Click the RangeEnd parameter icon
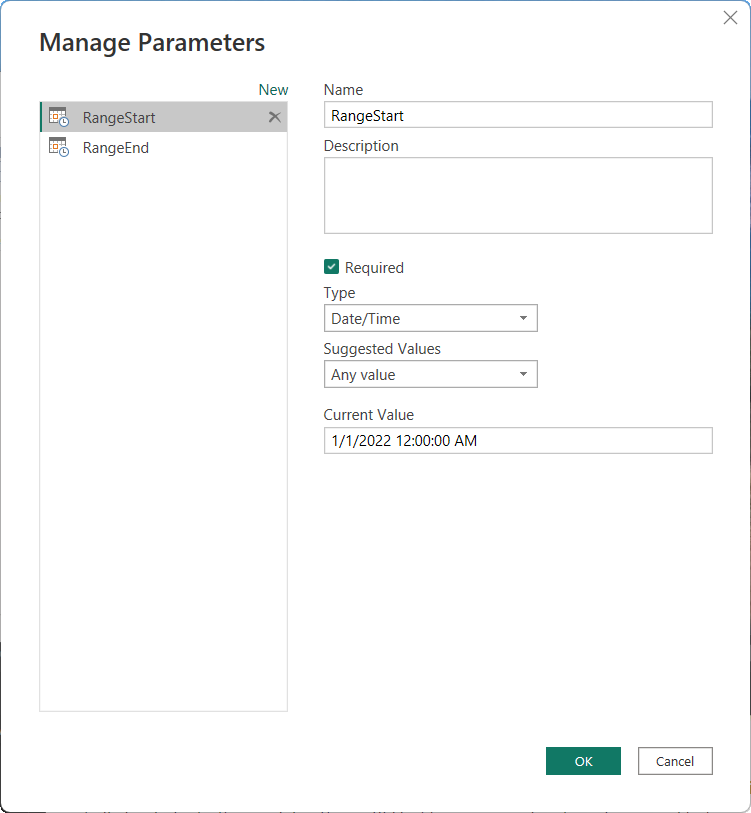Viewport: 751px width, 813px height. (x=57, y=147)
